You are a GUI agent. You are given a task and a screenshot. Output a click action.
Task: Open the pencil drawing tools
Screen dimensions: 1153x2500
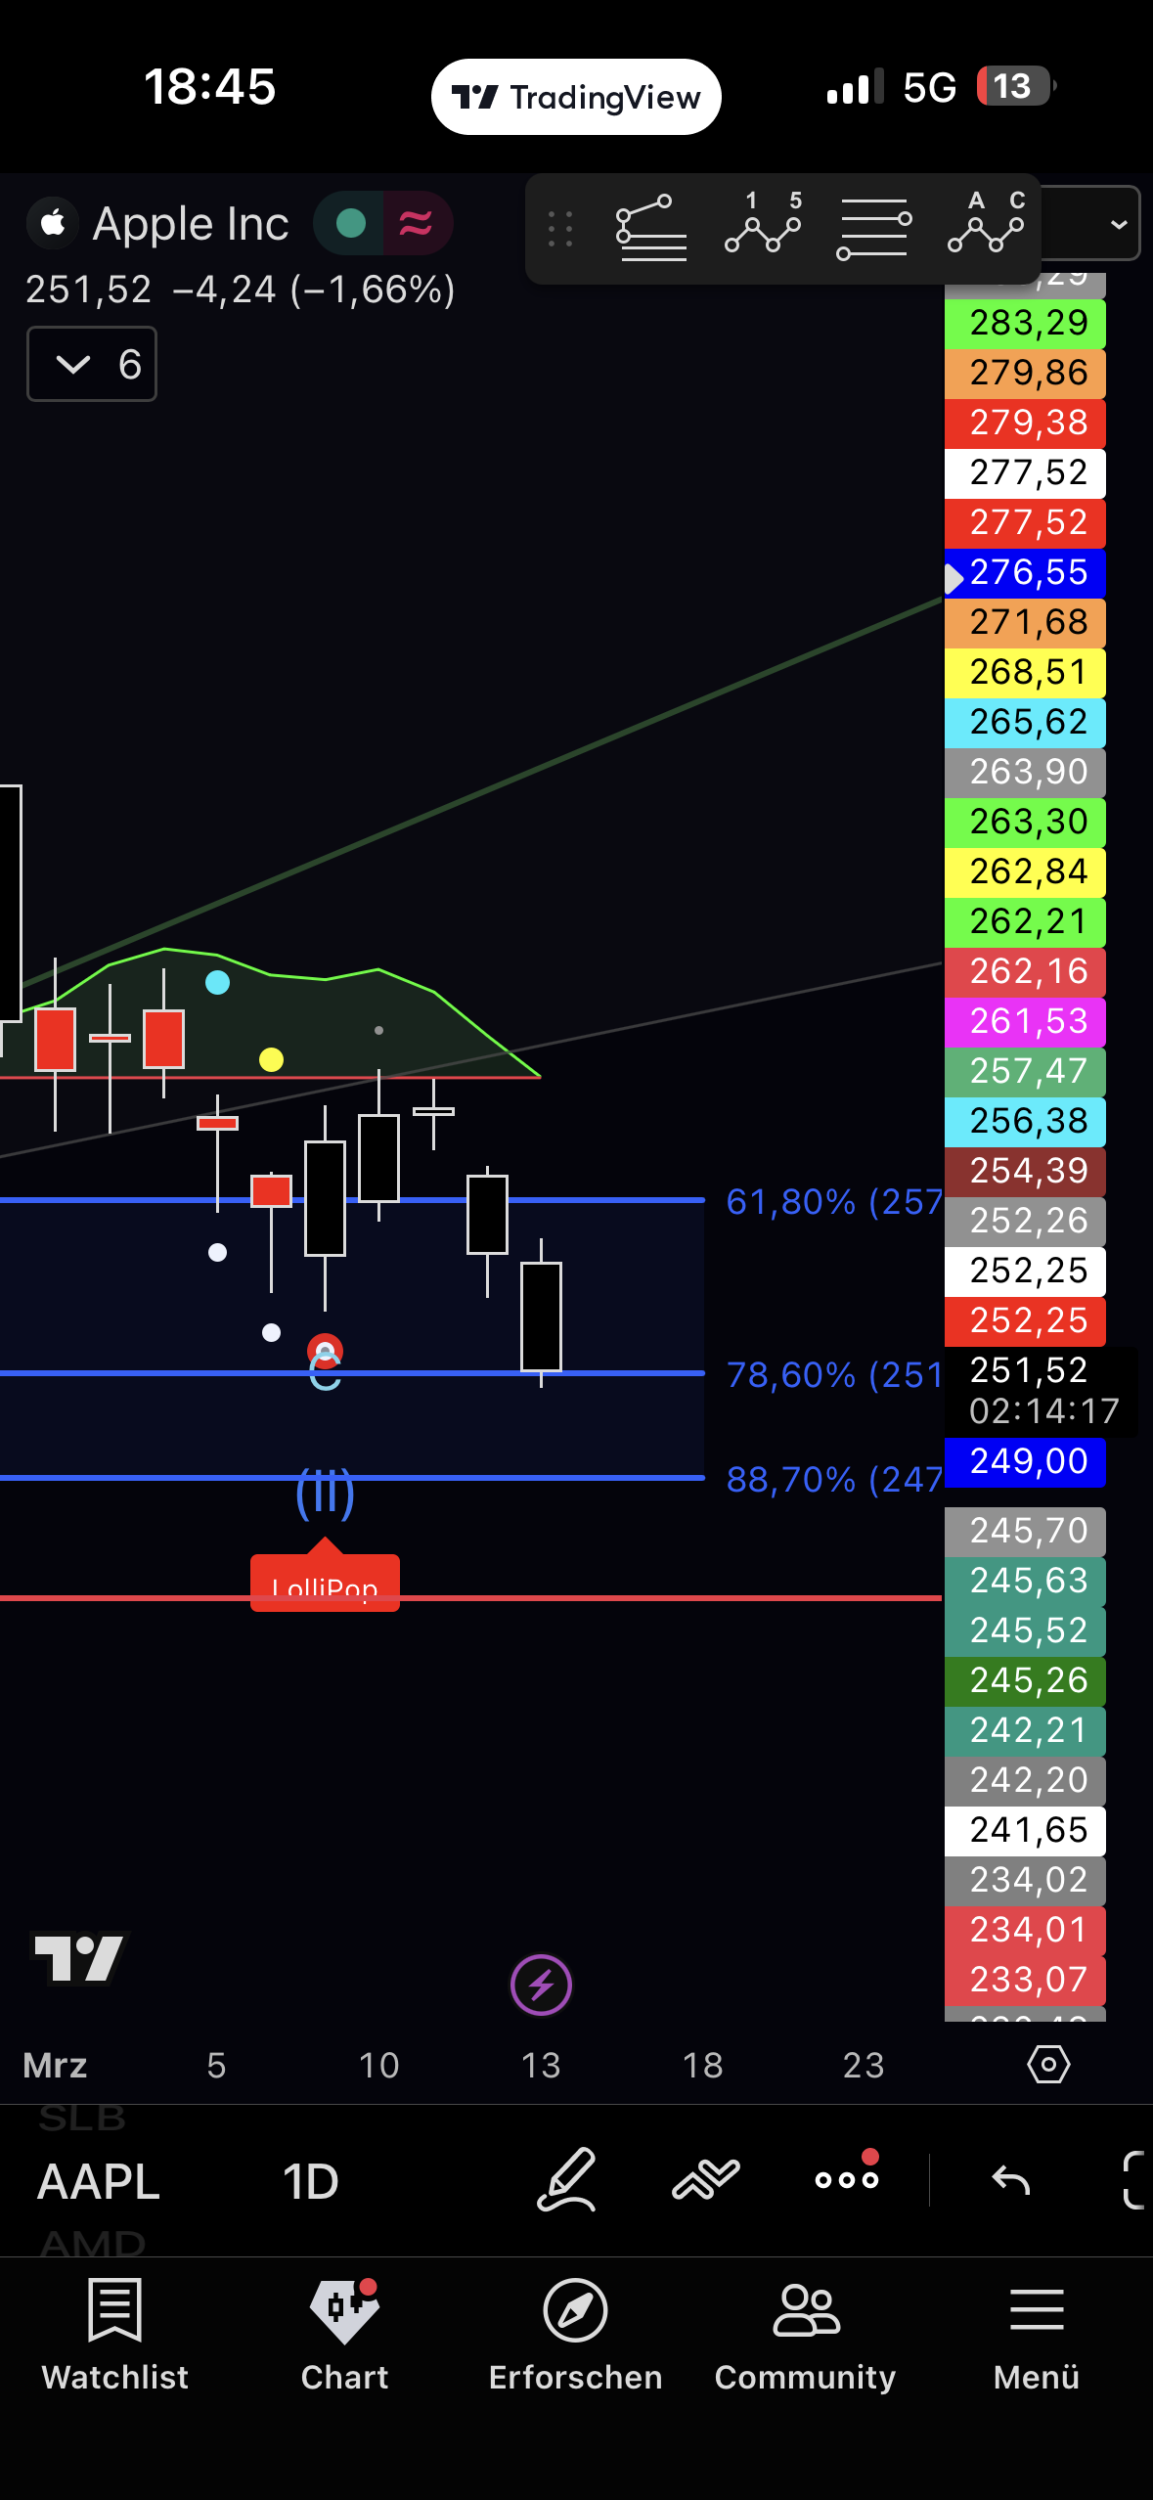coord(567,2180)
